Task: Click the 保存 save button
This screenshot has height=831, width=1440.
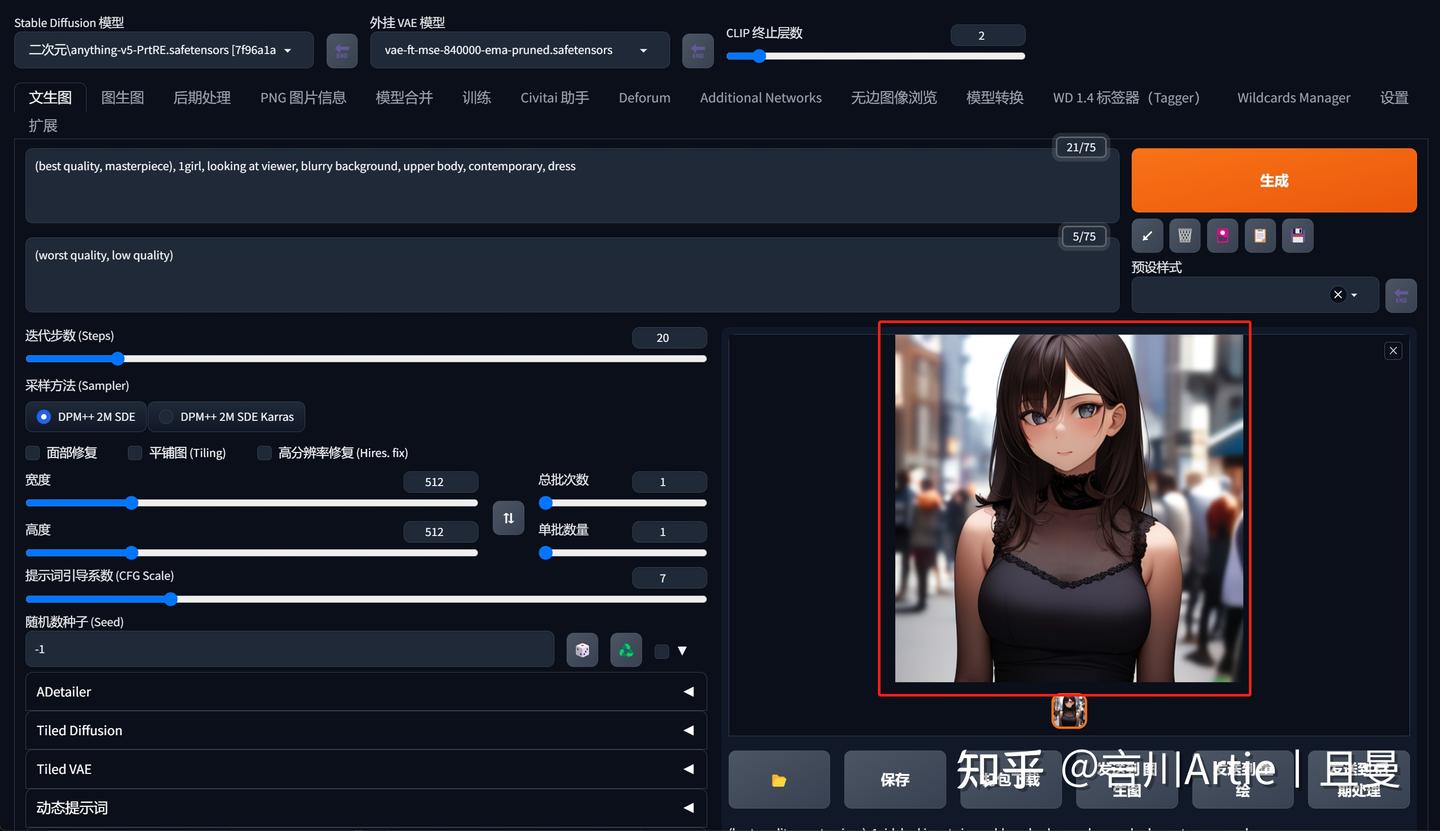Action: click(895, 779)
